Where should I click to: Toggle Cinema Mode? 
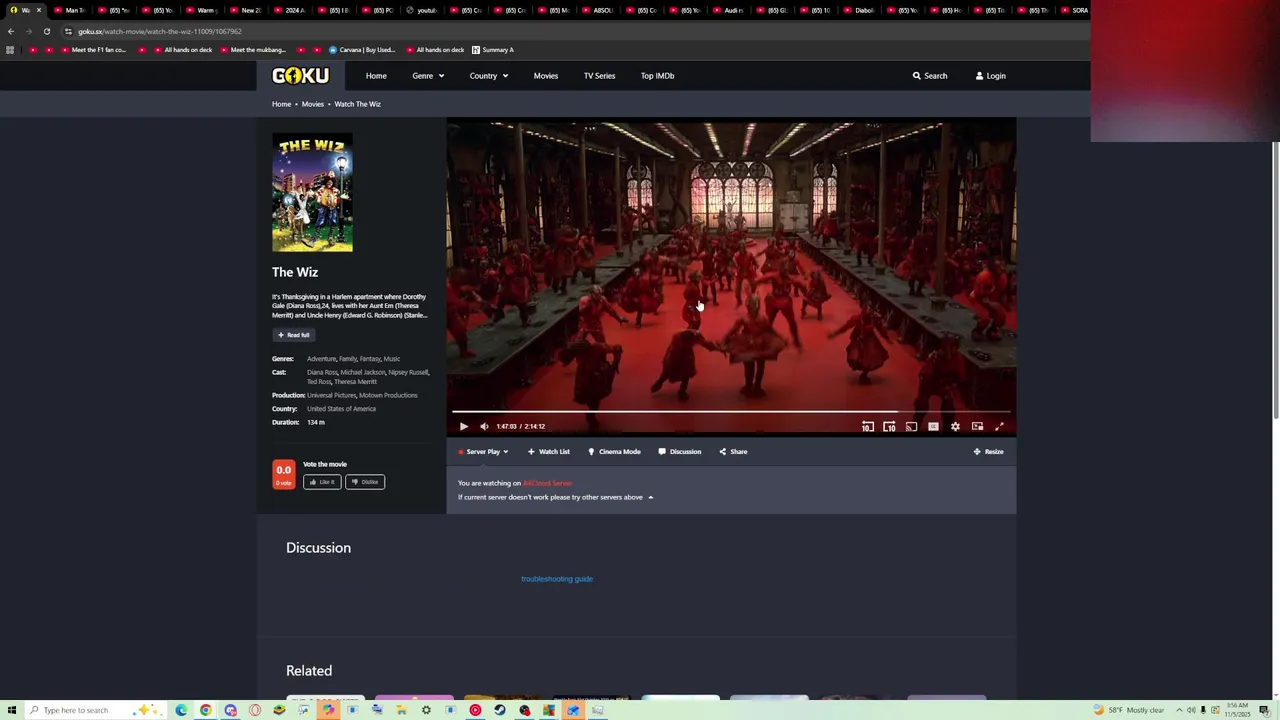[614, 452]
